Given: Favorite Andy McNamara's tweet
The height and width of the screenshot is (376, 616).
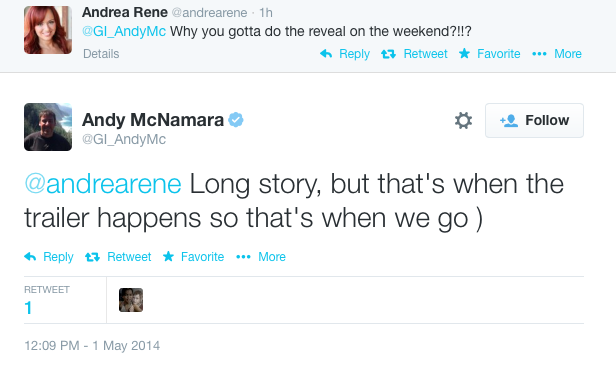Looking at the screenshot, I should [x=193, y=257].
